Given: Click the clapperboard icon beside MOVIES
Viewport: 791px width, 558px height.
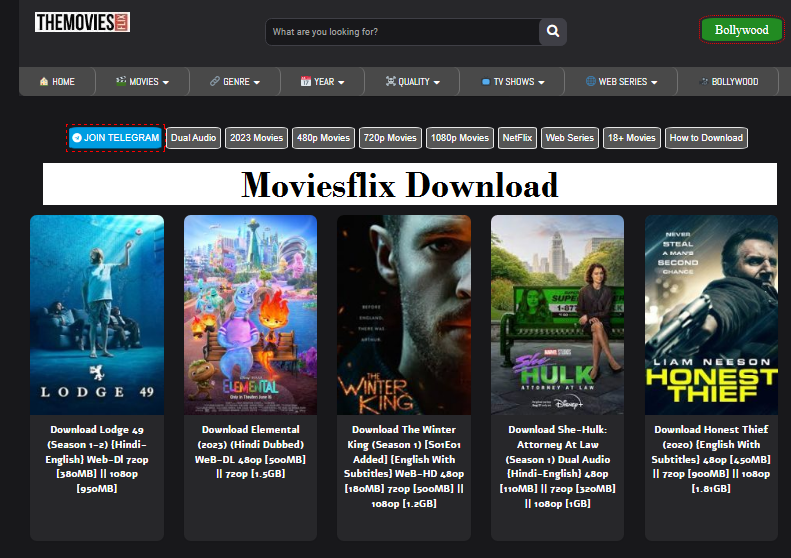Looking at the screenshot, I should click(x=121, y=81).
